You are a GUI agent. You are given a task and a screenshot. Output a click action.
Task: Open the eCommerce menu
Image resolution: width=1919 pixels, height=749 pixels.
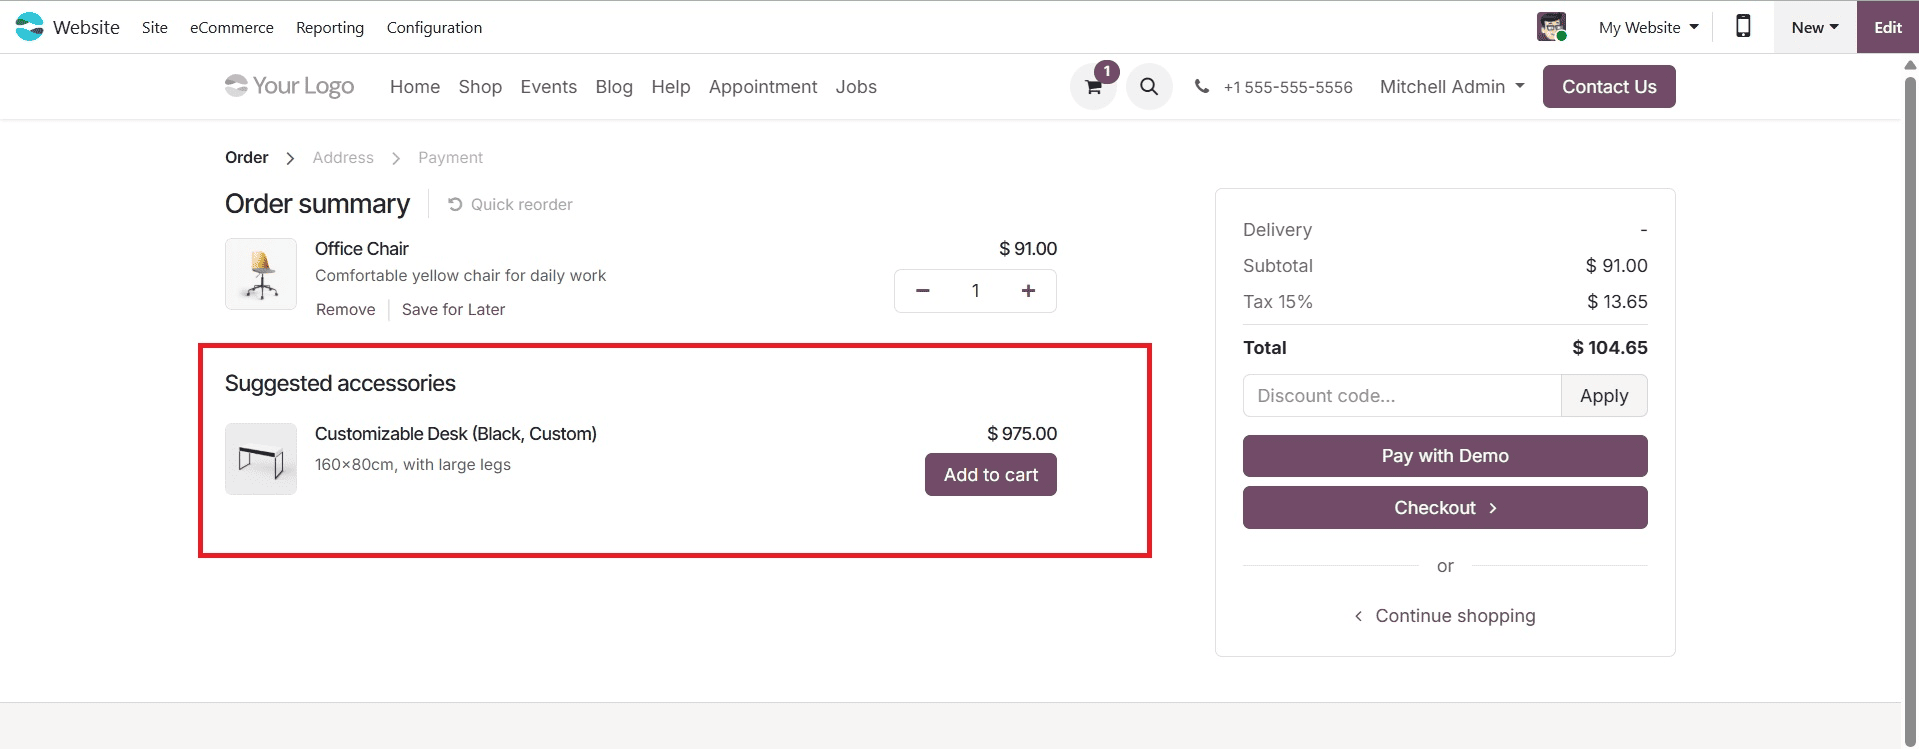click(231, 27)
